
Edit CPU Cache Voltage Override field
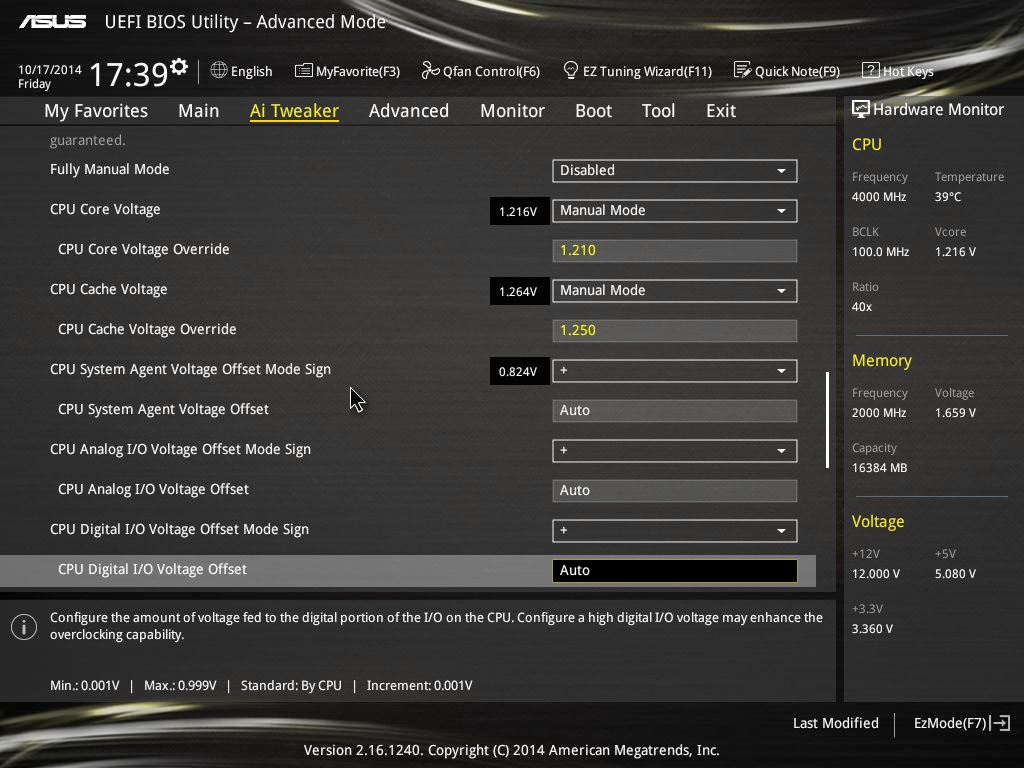pos(675,330)
